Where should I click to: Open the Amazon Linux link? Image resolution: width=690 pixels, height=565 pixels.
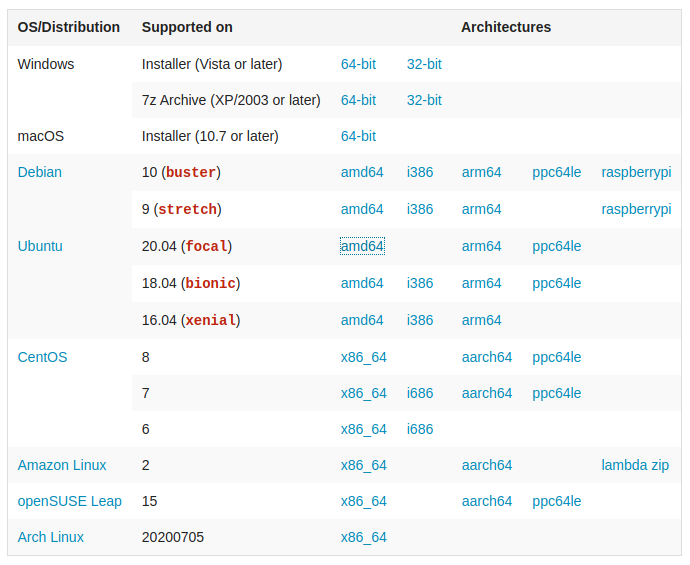pyautogui.click(x=62, y=465)
